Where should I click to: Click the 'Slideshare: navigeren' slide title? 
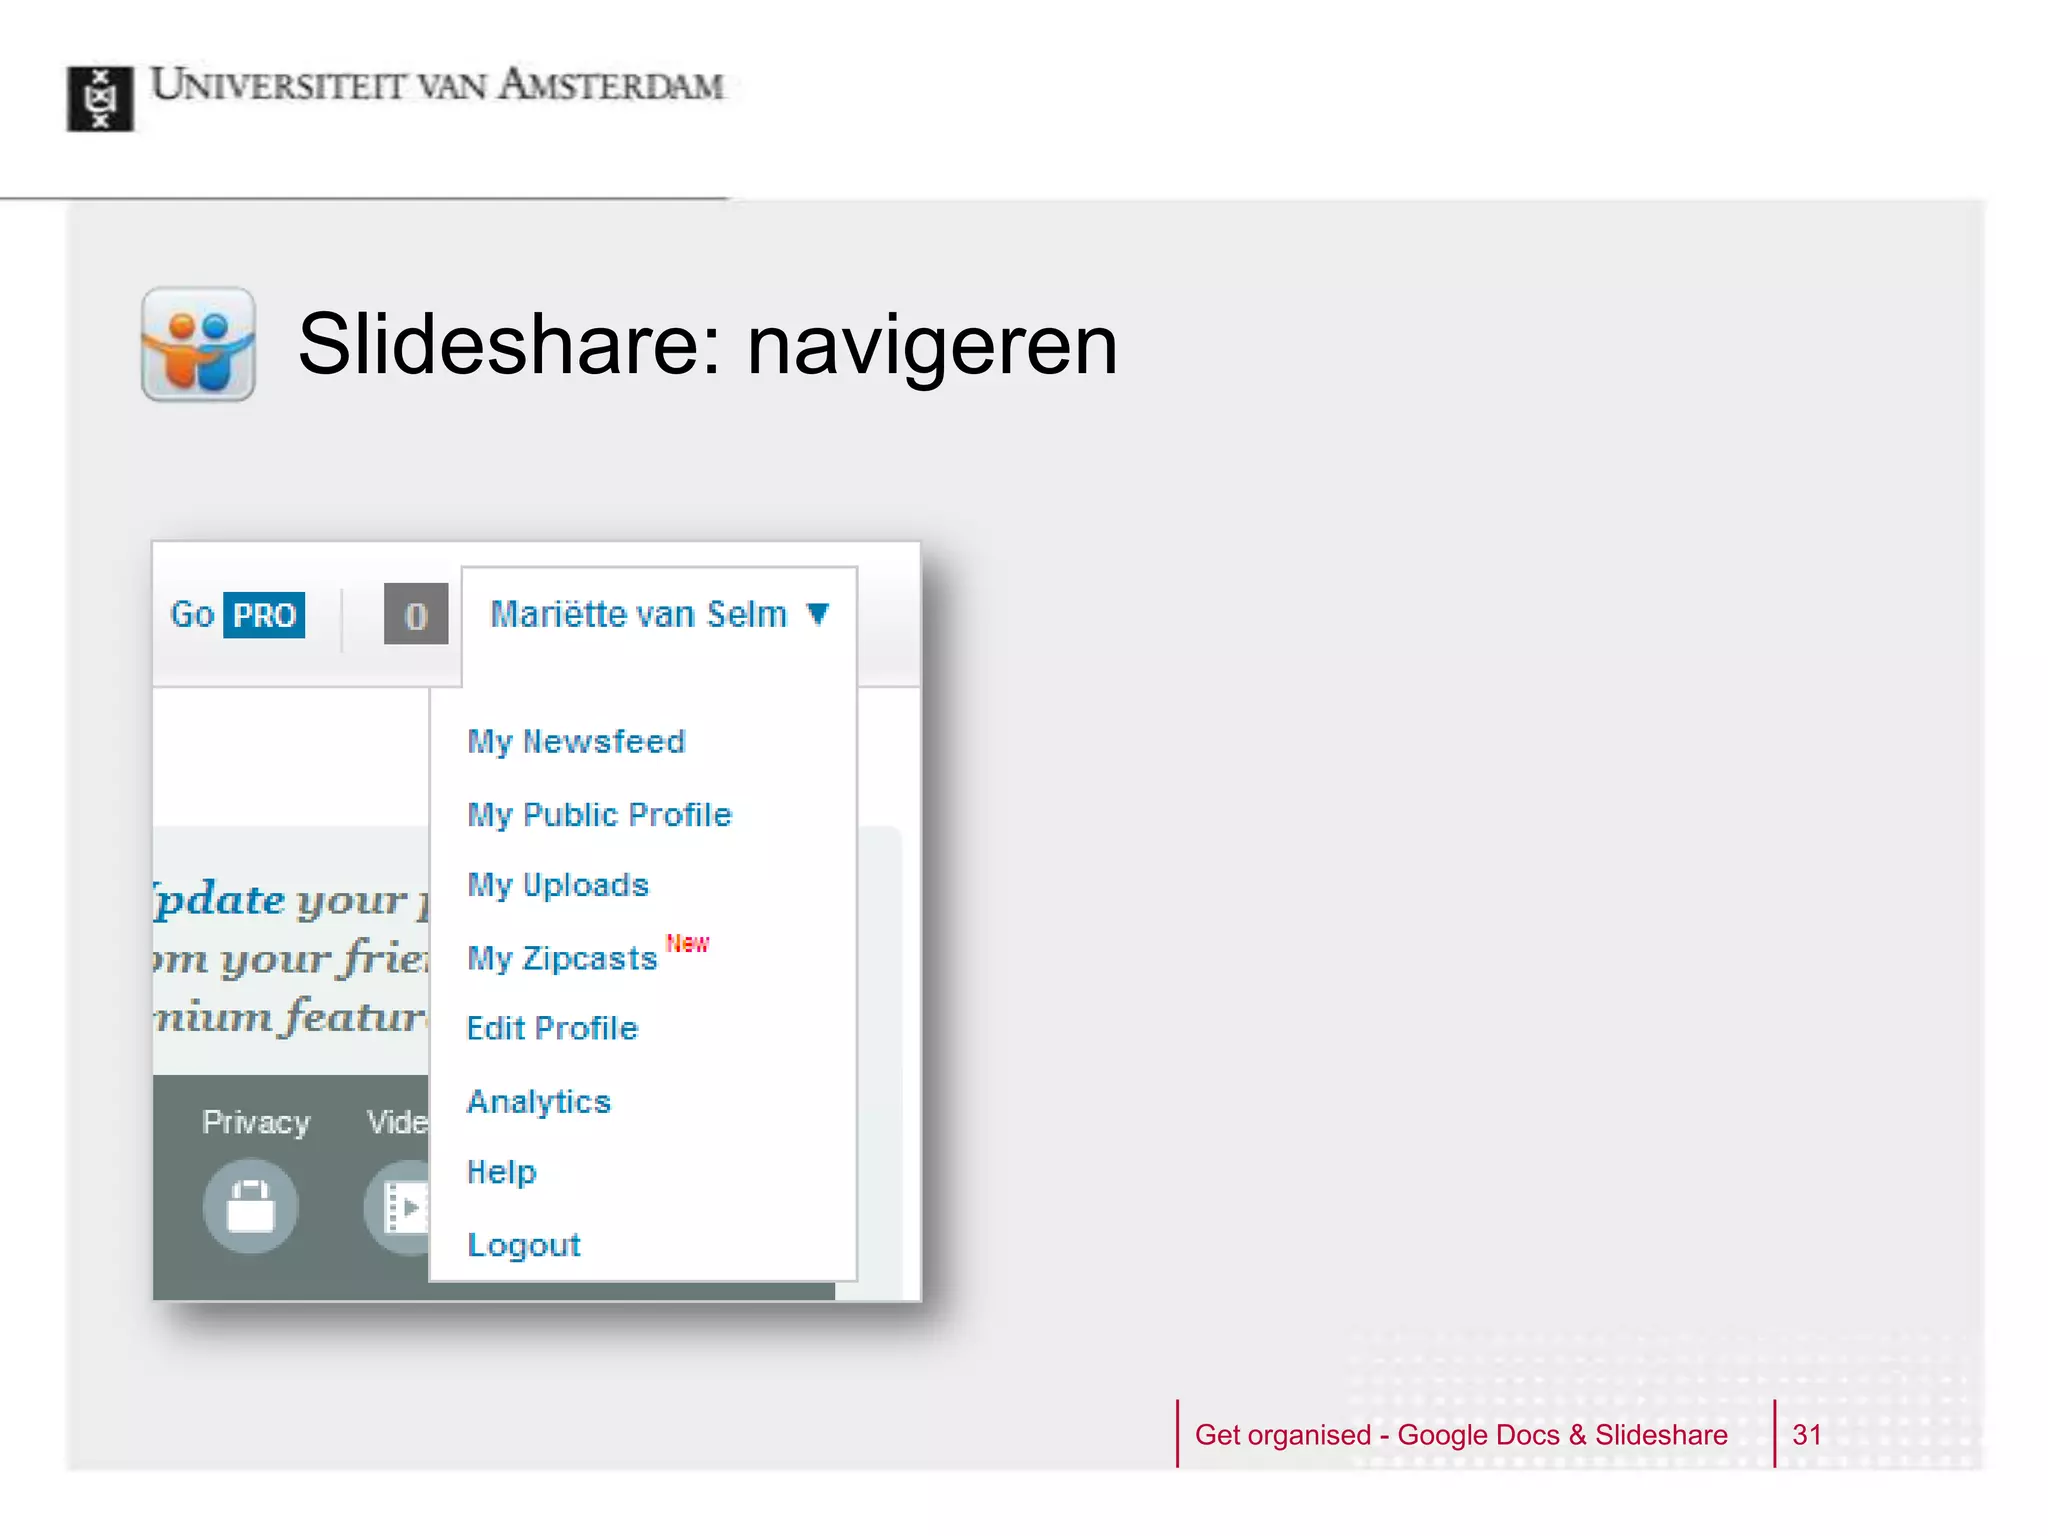708,345
